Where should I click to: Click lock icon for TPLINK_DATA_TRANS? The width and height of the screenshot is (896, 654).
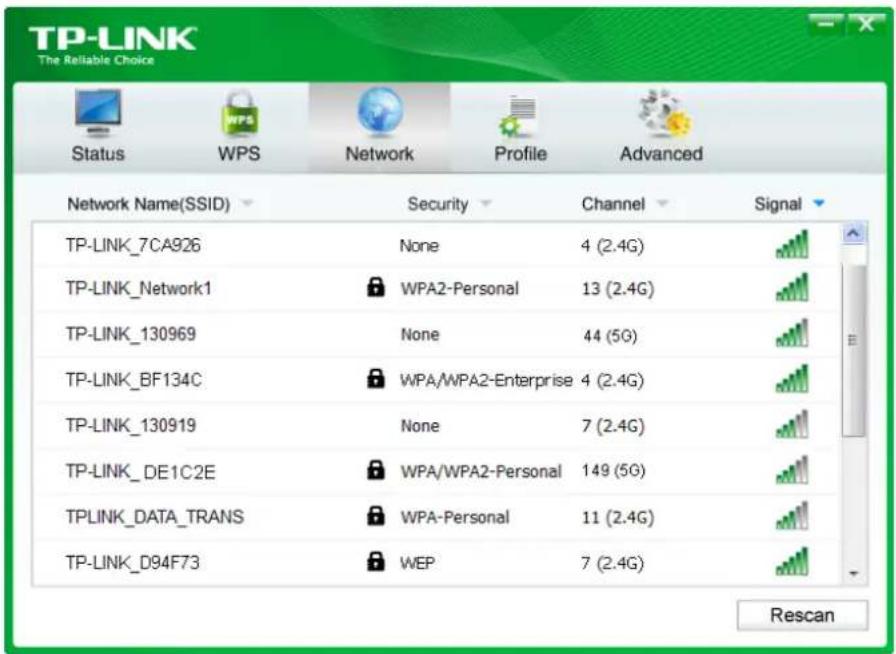[375, 515]
